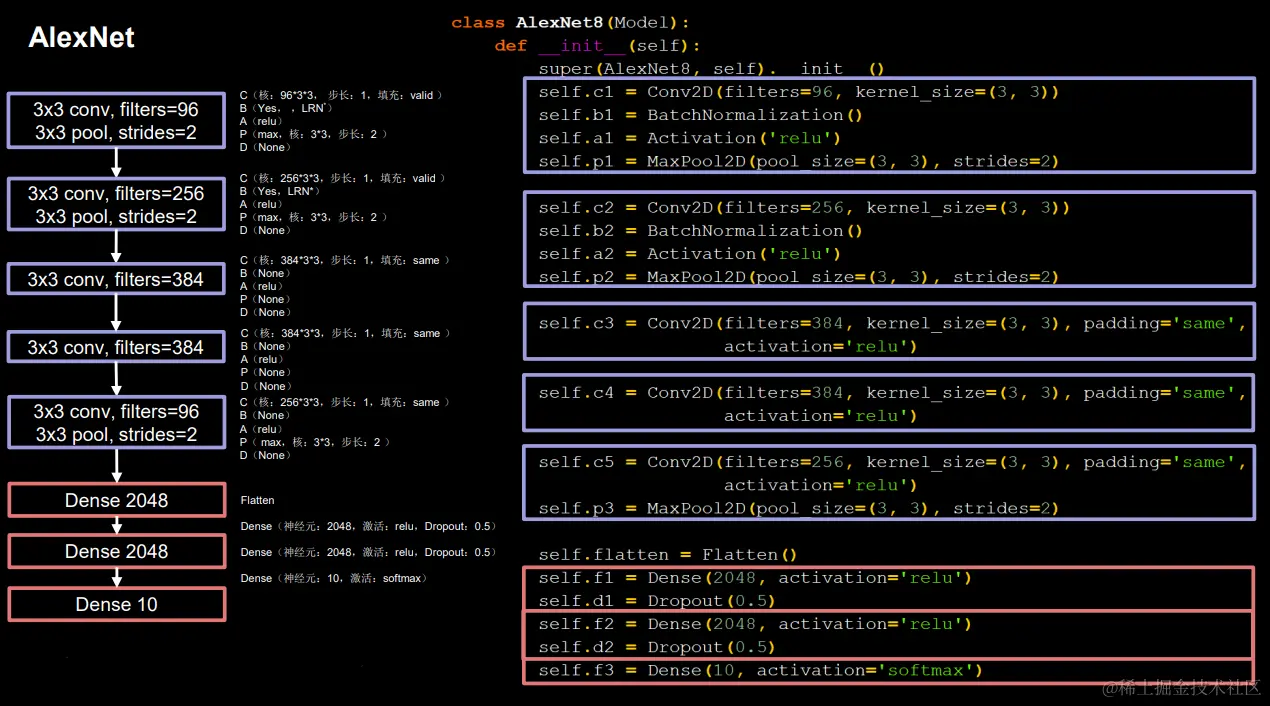Select the "self.p2 = MaxPool2D" line

pos(798,277)
